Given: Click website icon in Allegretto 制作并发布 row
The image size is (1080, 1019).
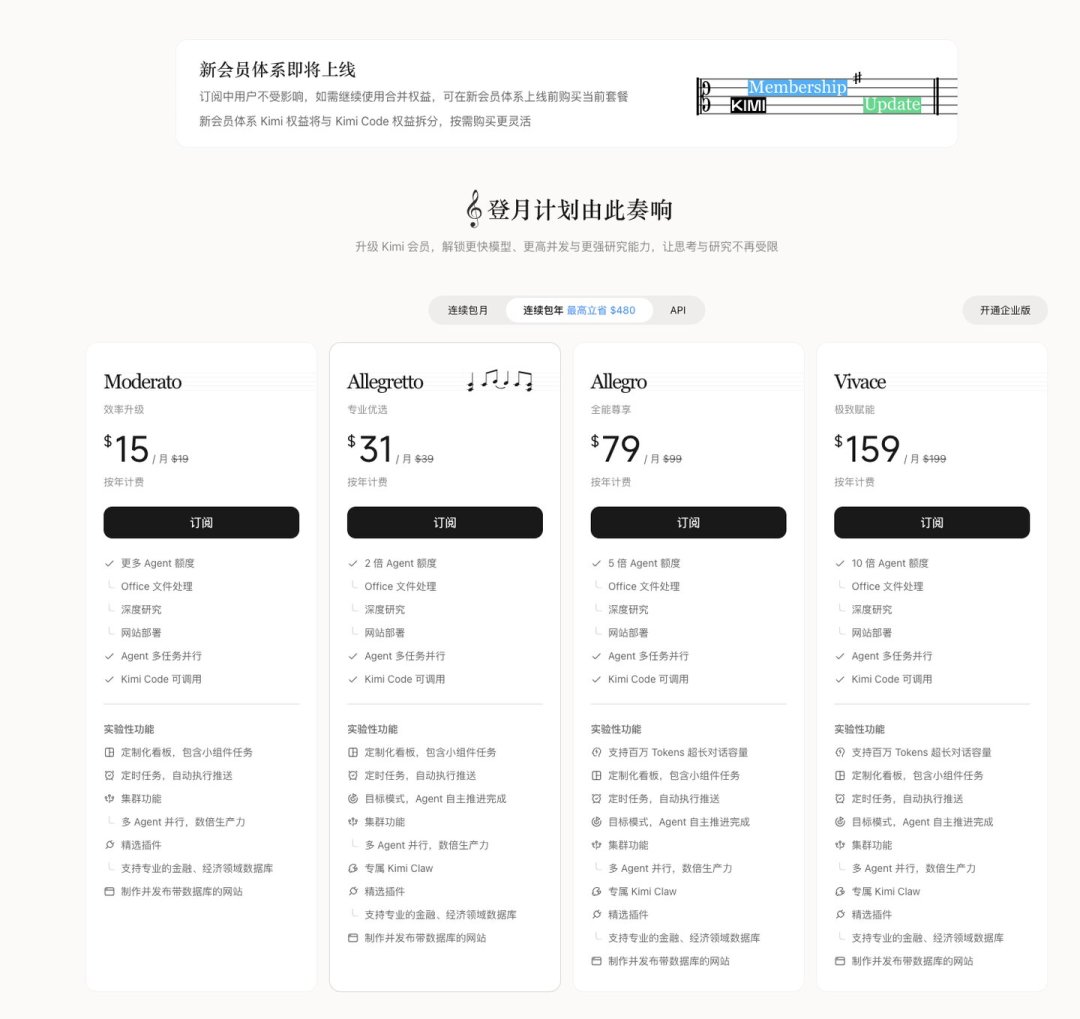Looking at the screenshot, I should pos(353,938).
